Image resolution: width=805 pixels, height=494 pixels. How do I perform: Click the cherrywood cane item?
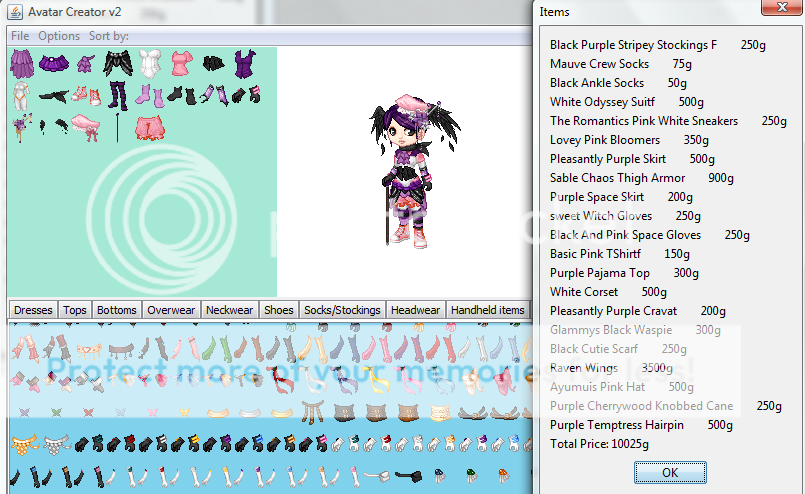118,127
